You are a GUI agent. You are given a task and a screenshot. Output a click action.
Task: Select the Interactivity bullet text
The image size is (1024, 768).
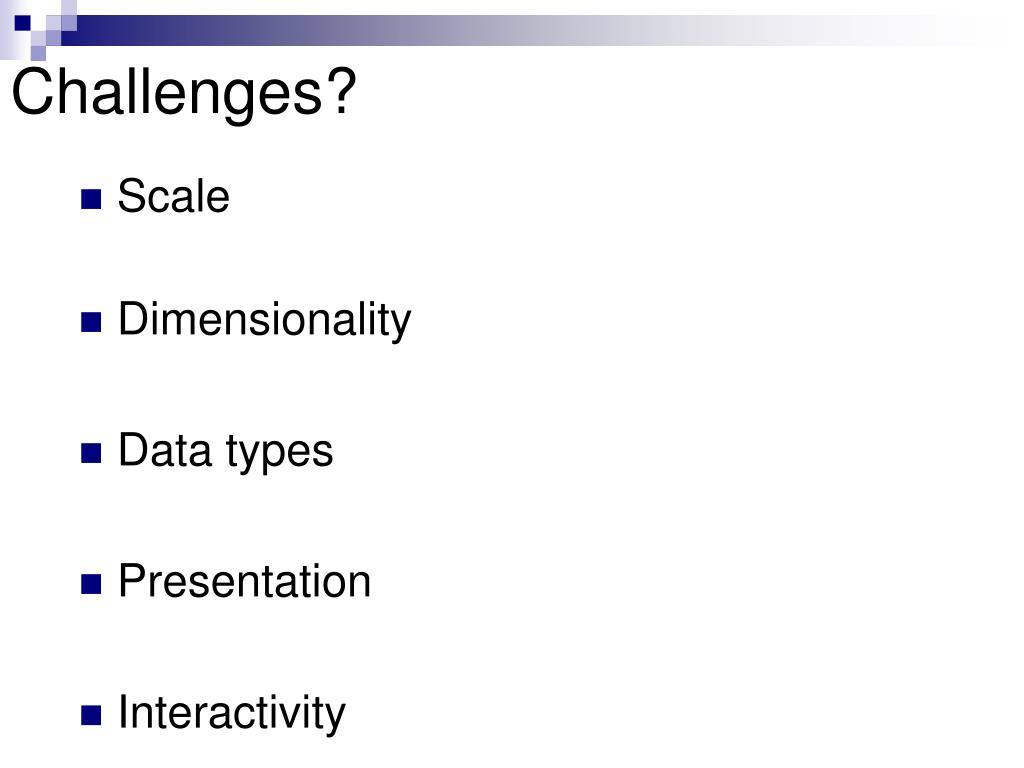point(231,713)
